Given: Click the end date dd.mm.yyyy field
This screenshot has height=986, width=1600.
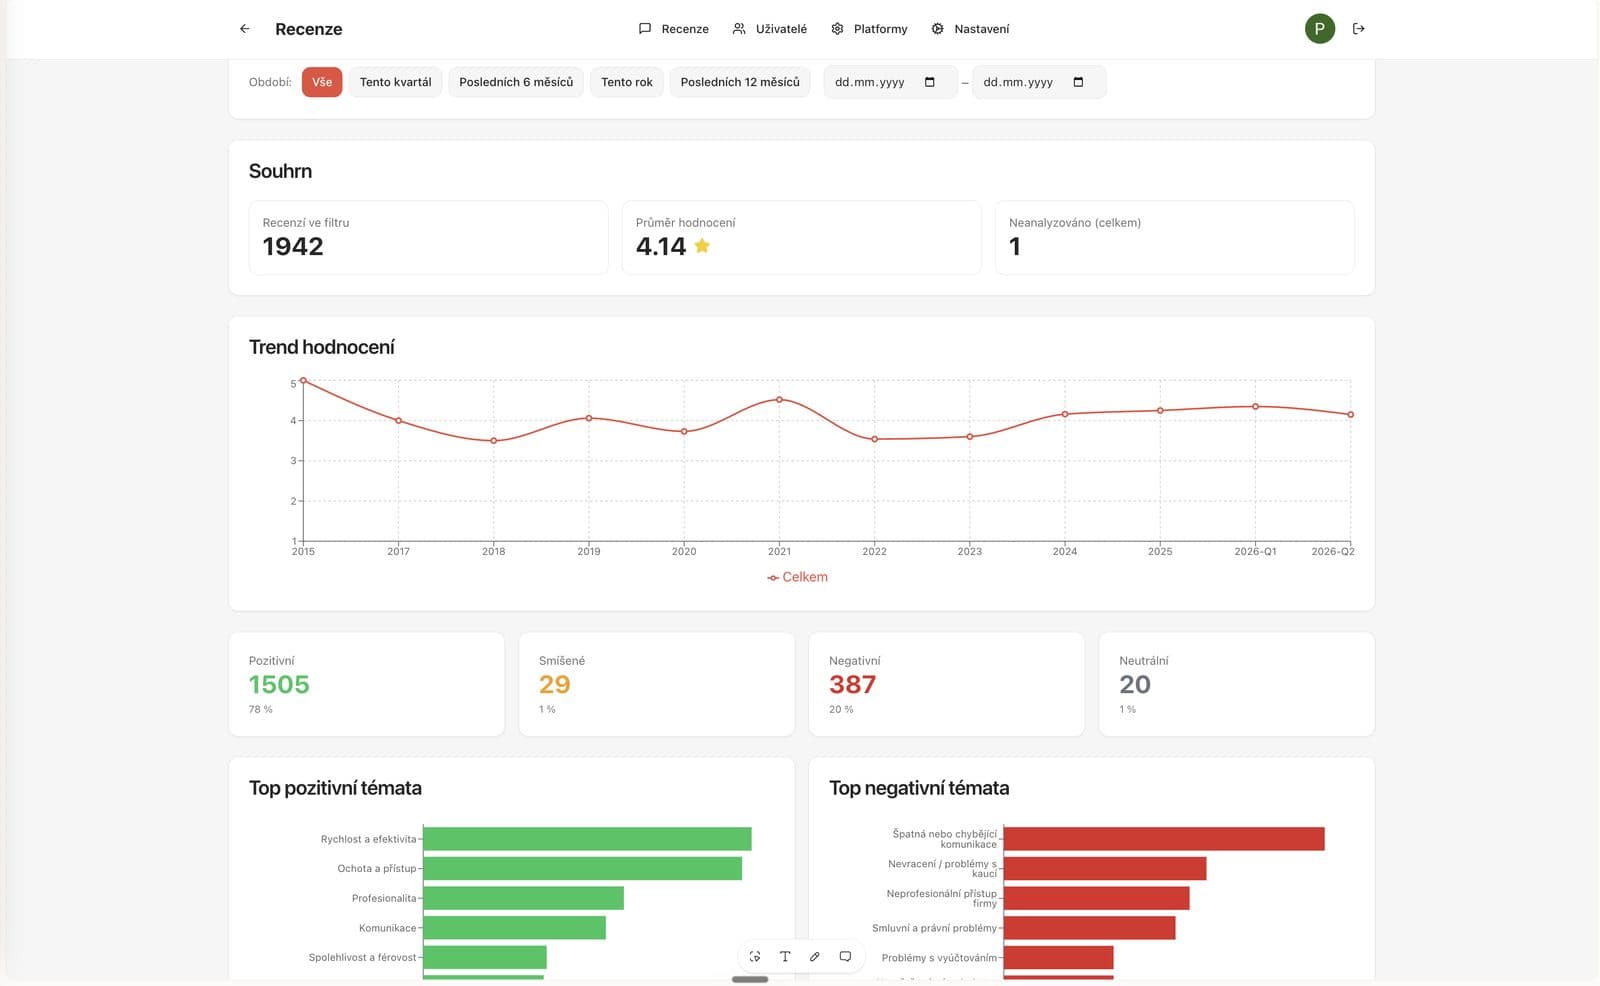Looking at the screenshot, I should point(1038,82).
